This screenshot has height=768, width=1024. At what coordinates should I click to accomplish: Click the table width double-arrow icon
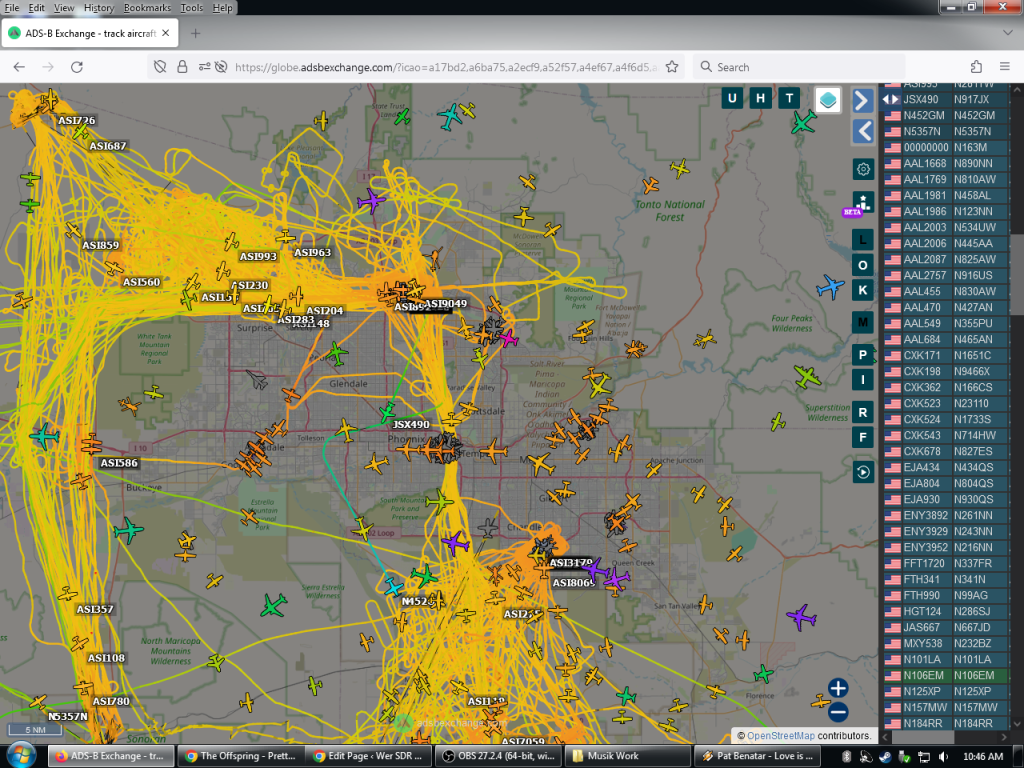[890, 99]
